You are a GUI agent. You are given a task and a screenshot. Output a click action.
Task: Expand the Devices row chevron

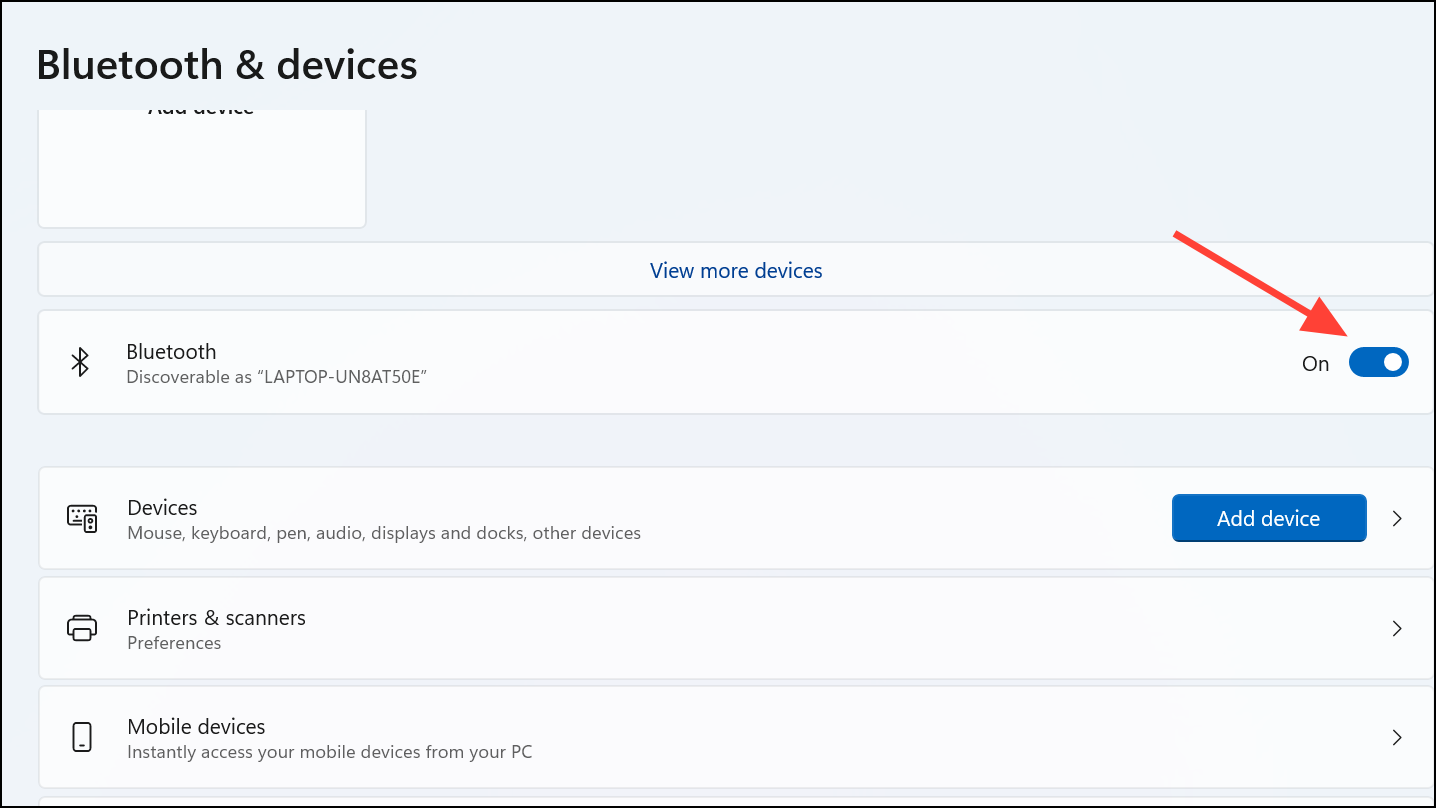pyautogui.click(x=1397, y=518)
